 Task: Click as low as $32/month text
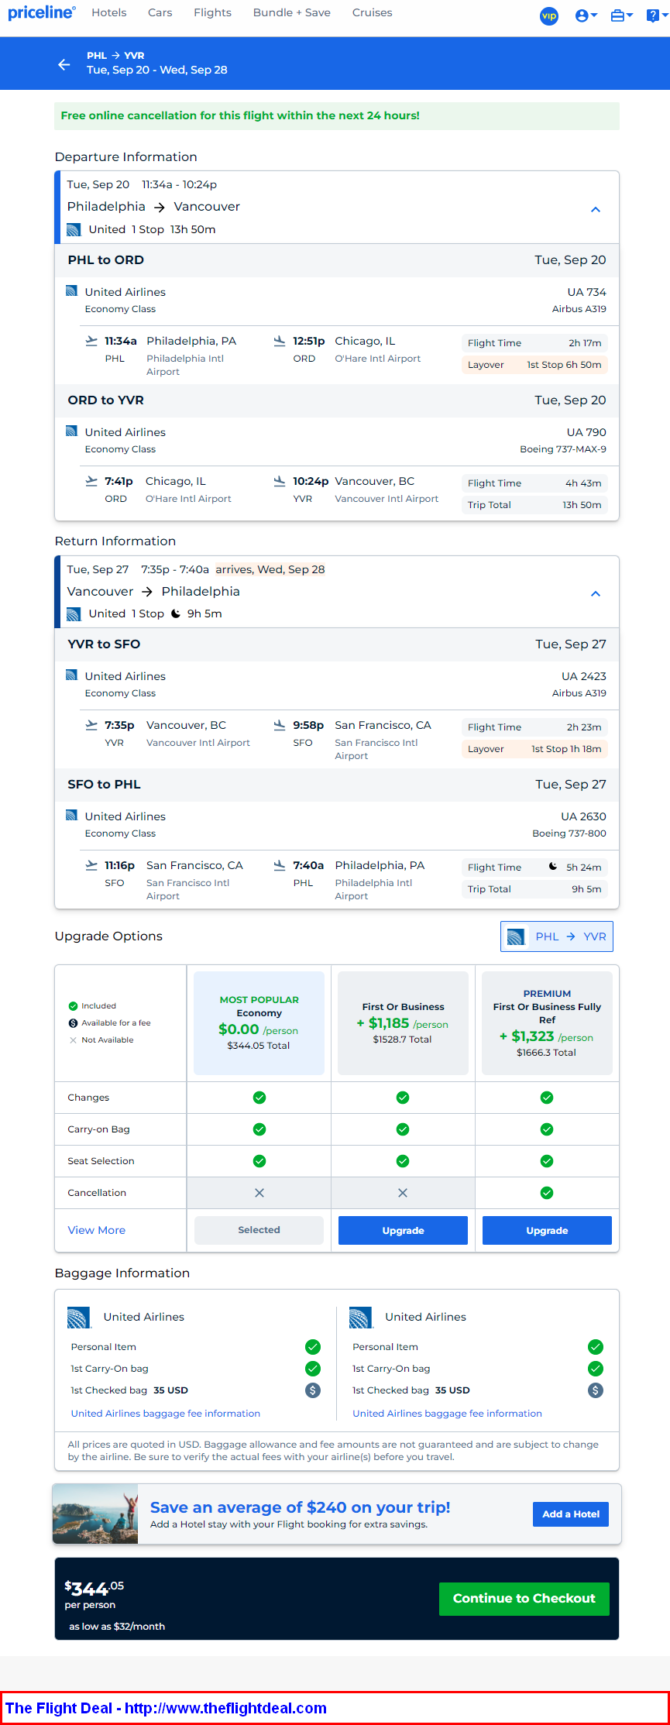[117, 1627]
